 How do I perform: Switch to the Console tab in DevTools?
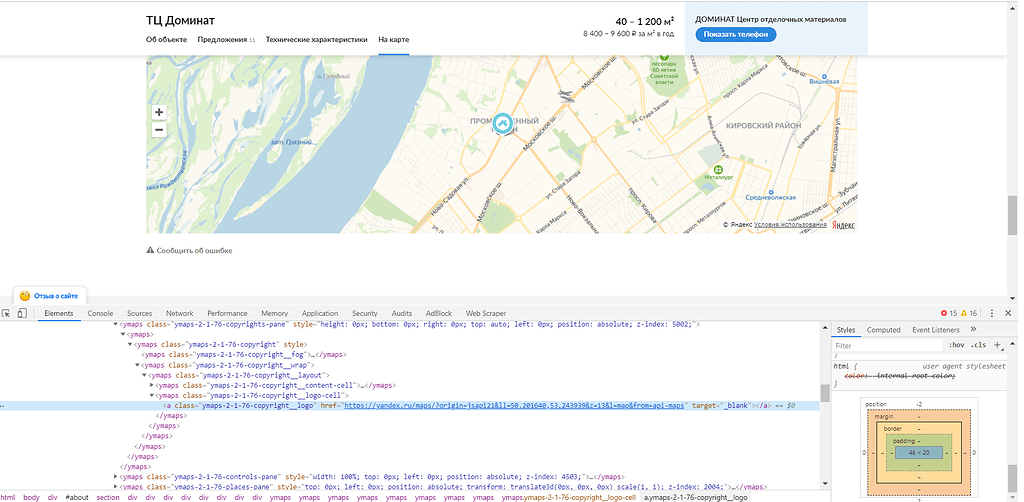click(x=100, y=313)
